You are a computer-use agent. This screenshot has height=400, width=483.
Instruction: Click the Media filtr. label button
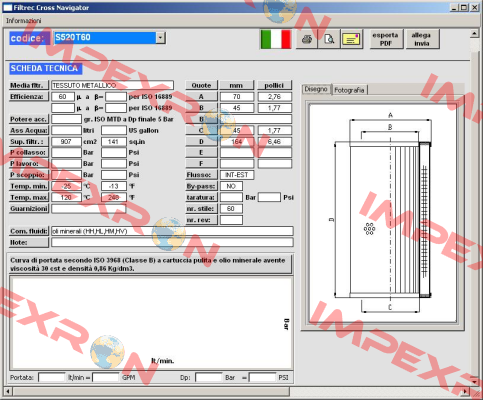coord(29,85)
